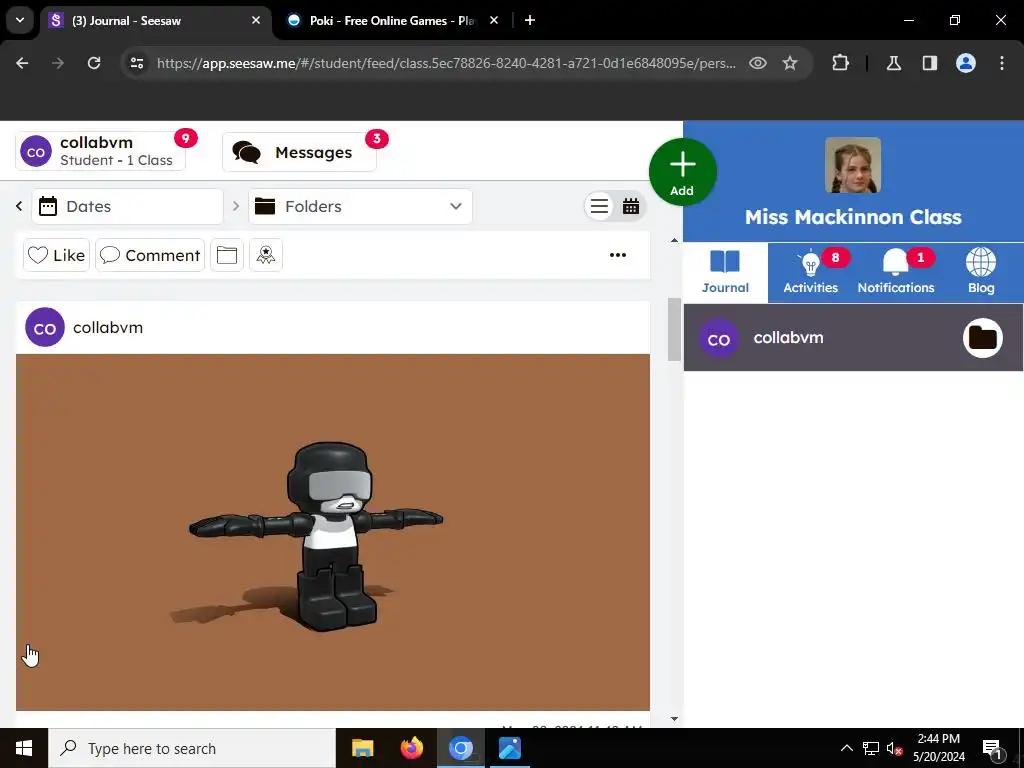The height and width of the screenshot is (768, 1024).
Task: Click the folder icon in collabvm sidebar row
Action: pyautogui.click(x=983, y=338)
